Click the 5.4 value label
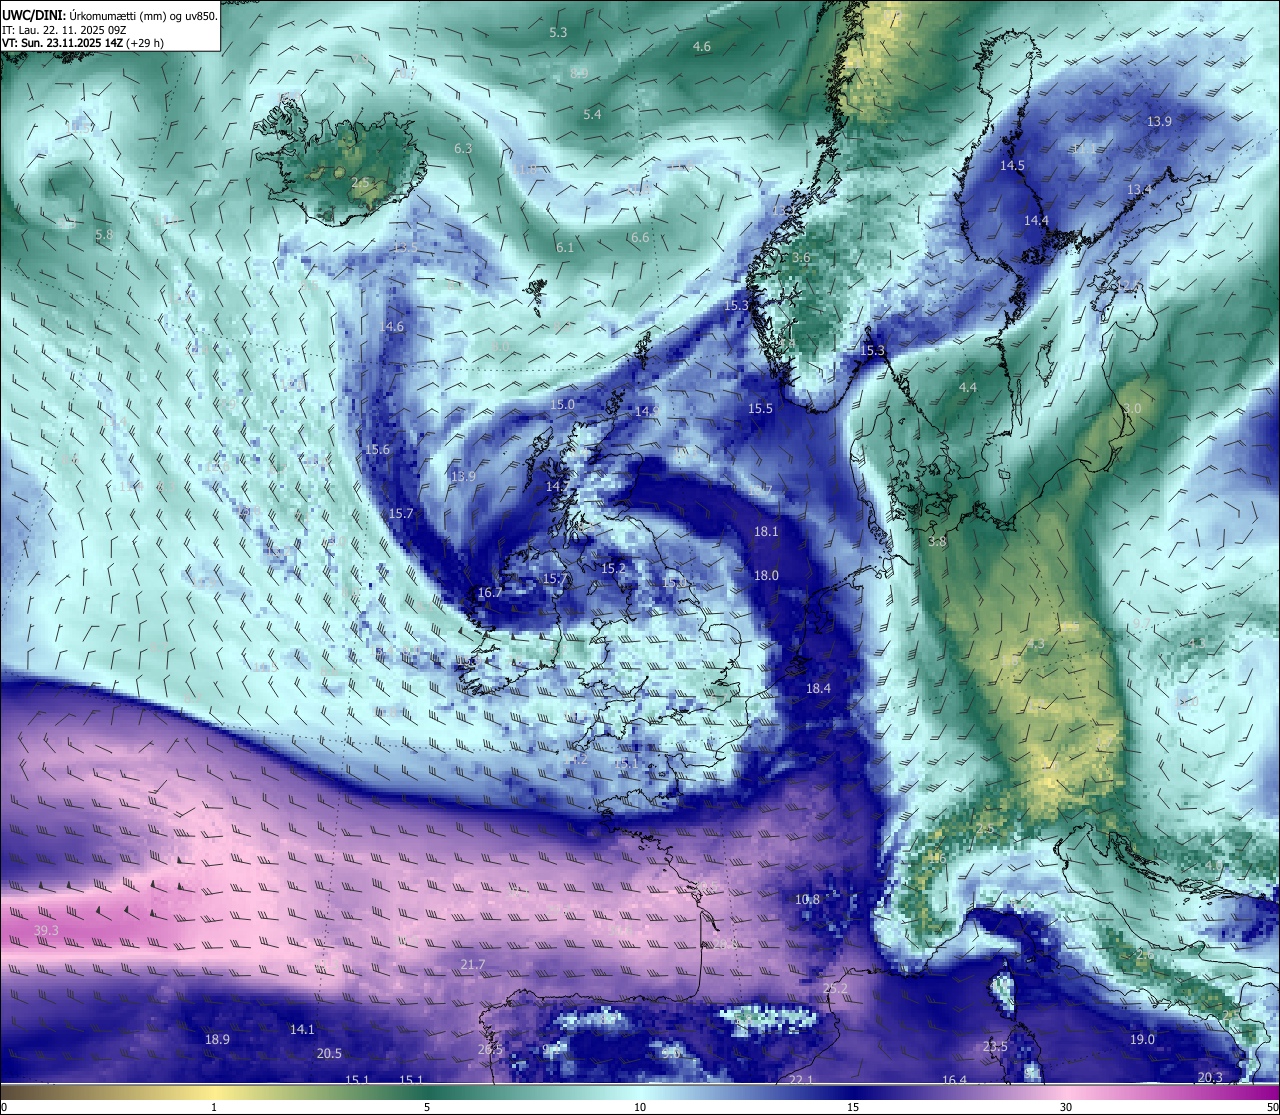The width and height of the screenshot is (1280, 1115). 592,114
